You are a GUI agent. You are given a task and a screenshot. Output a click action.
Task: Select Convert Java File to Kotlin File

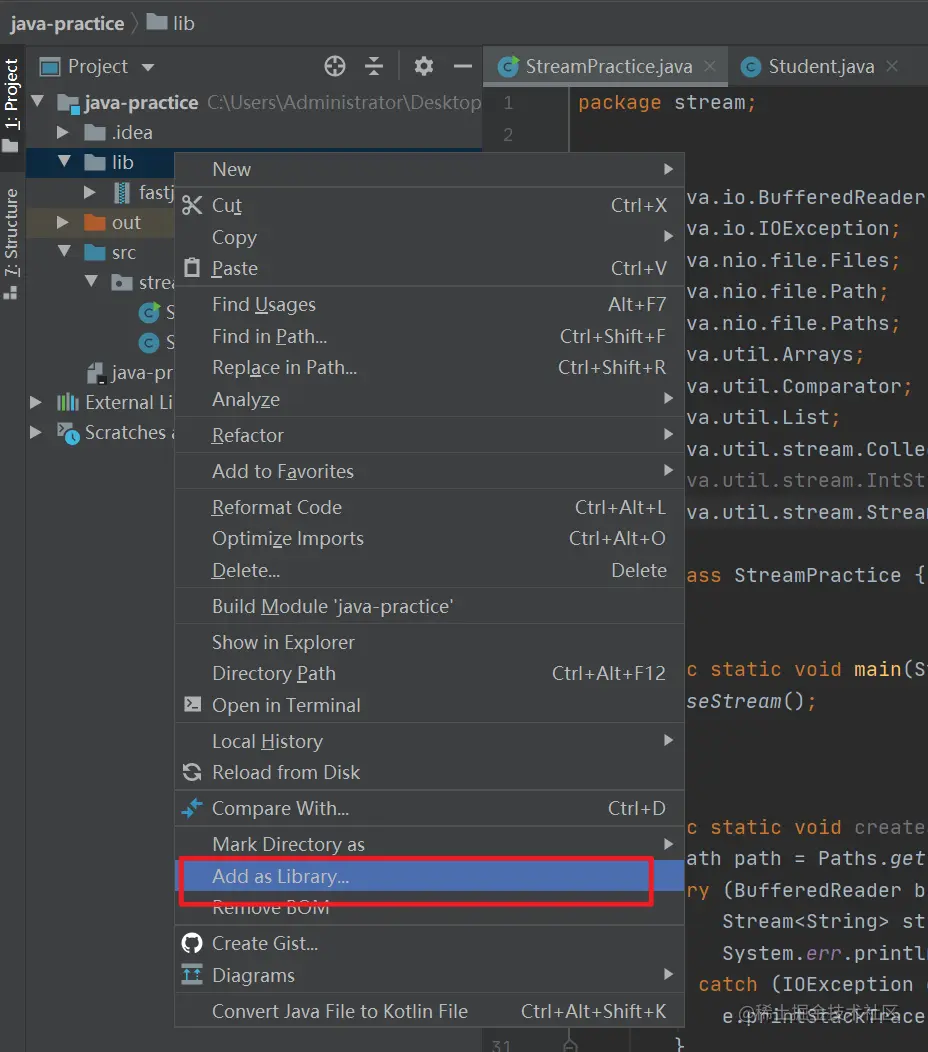click(429, 1011)
